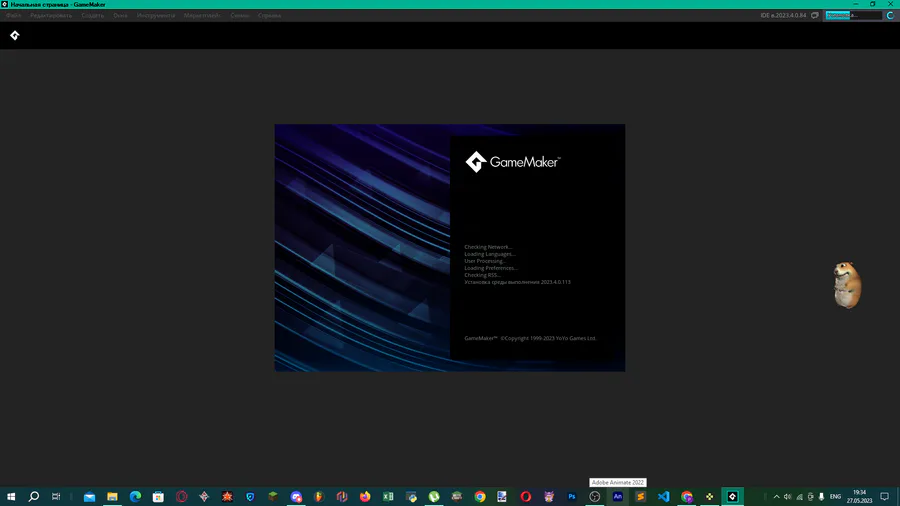Open the Файл menu
The height and width of the screenshot is (506, 900).
[13, 15]
